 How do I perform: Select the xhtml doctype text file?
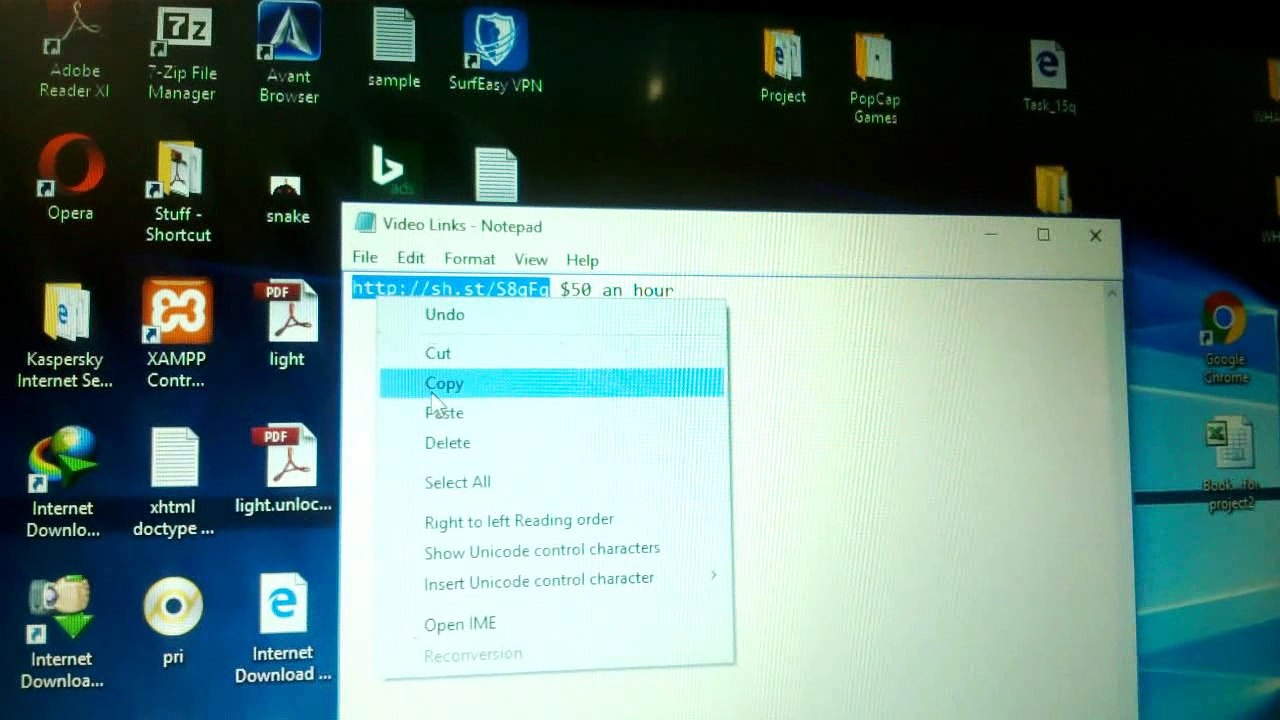coord(174,482)
